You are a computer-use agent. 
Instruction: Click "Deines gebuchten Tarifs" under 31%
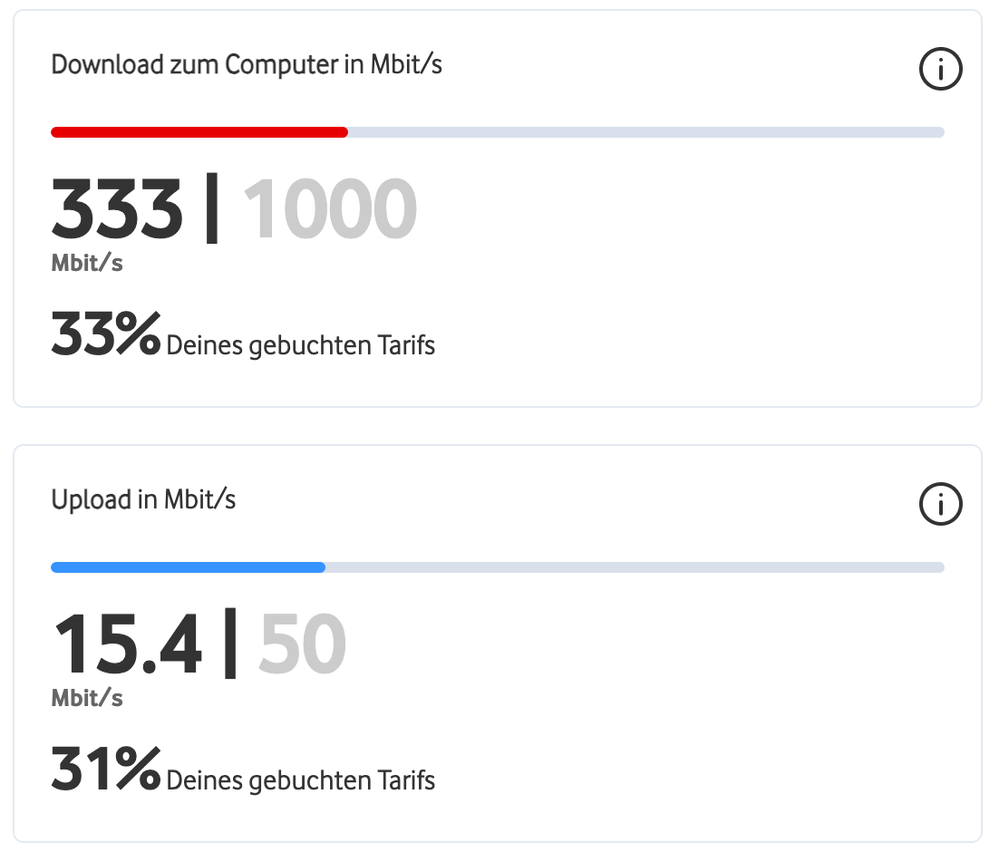point(300,780)
